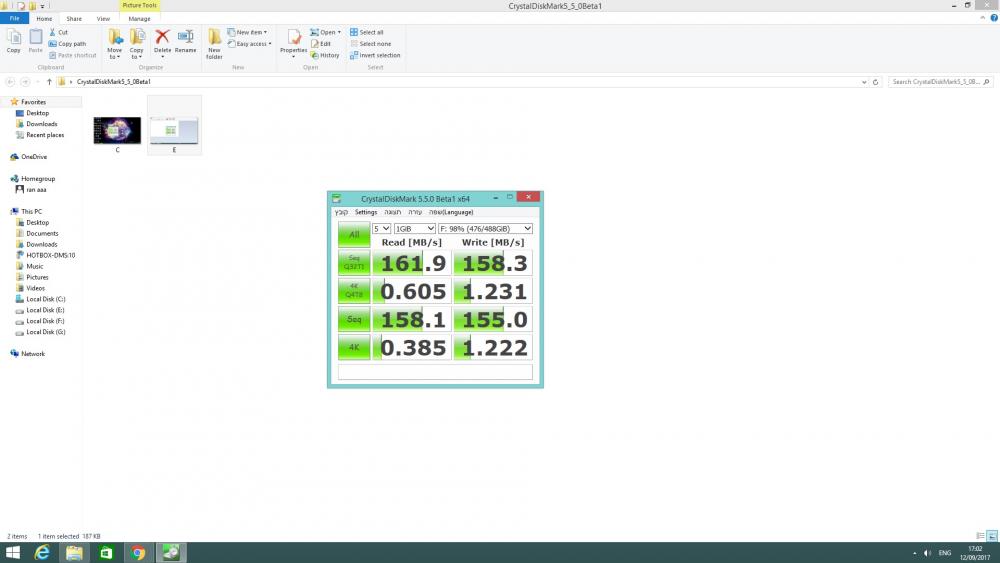This screenshot has height=563, width=1000.
Task: Click History in the Open group
Action: click(325, 55)
